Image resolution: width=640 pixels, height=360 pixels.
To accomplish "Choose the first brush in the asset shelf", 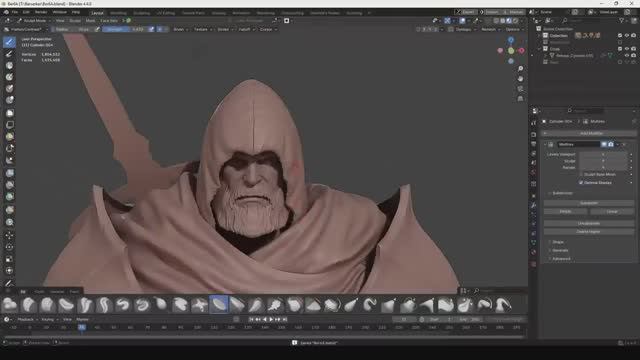I will pos(9,304).
